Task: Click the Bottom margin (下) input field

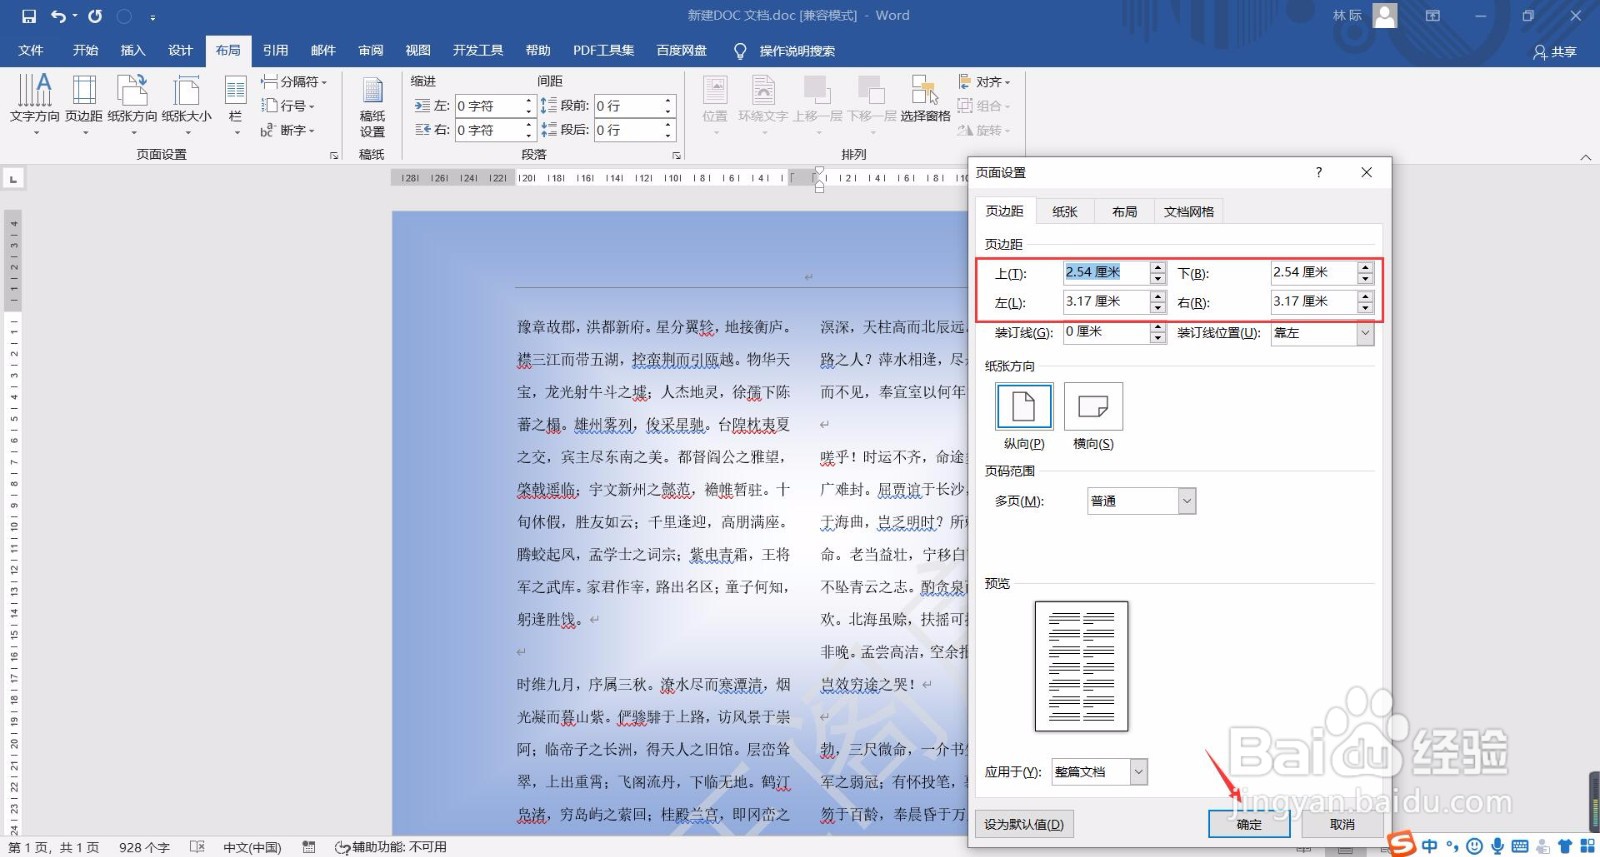Action: pyautogui.click(x=1314, y=272)
